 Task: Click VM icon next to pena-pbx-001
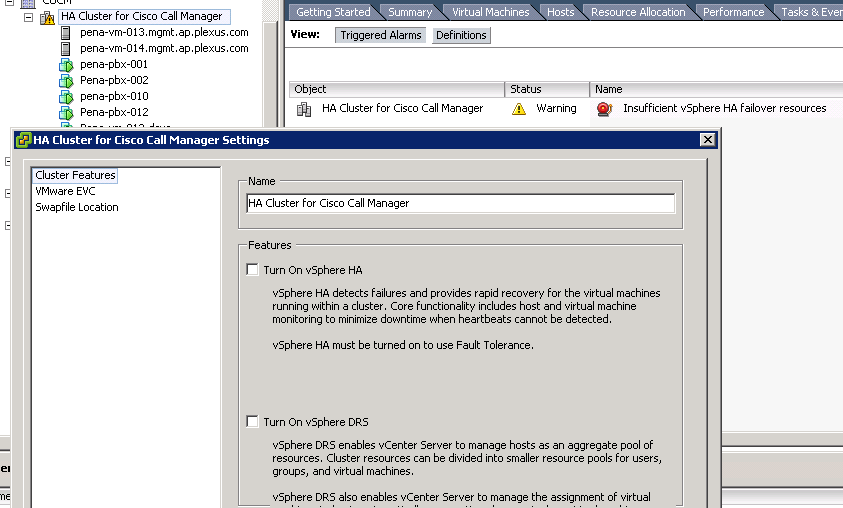(66, 65)
